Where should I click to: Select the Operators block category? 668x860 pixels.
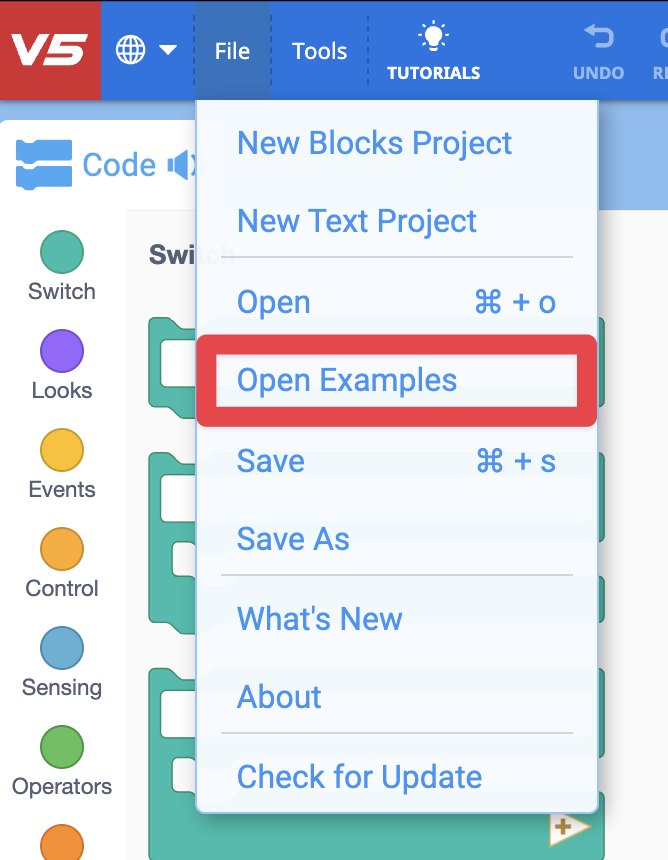click(61, 761)
